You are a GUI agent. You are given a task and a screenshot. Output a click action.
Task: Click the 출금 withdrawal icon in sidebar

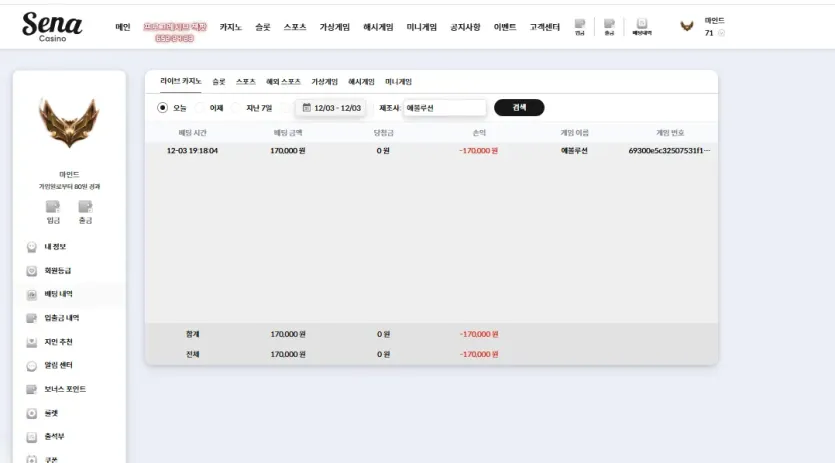click(x=85, y=212)
